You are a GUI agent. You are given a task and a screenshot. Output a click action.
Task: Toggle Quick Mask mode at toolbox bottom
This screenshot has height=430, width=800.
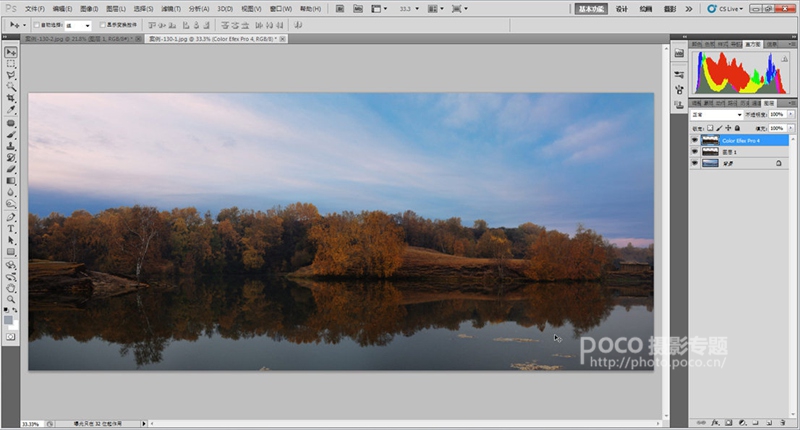click(x=11, y=337)
